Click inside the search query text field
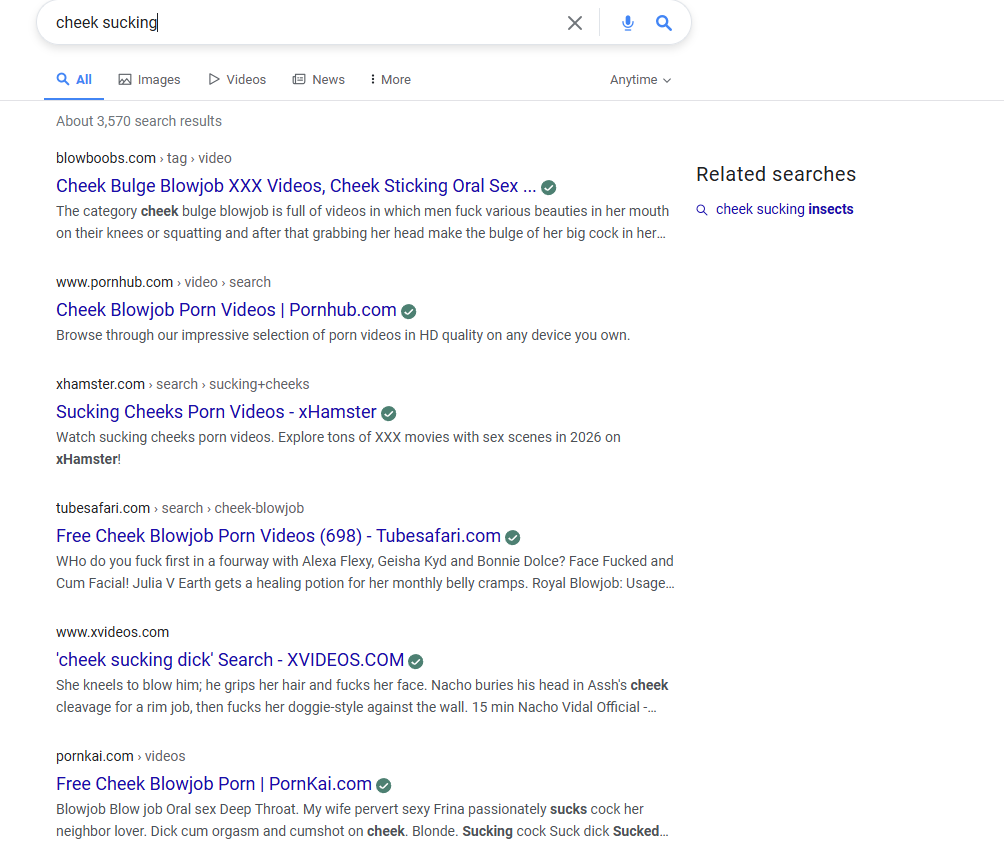This screenshot has width=1004, height=843. (x=300, y=23)
